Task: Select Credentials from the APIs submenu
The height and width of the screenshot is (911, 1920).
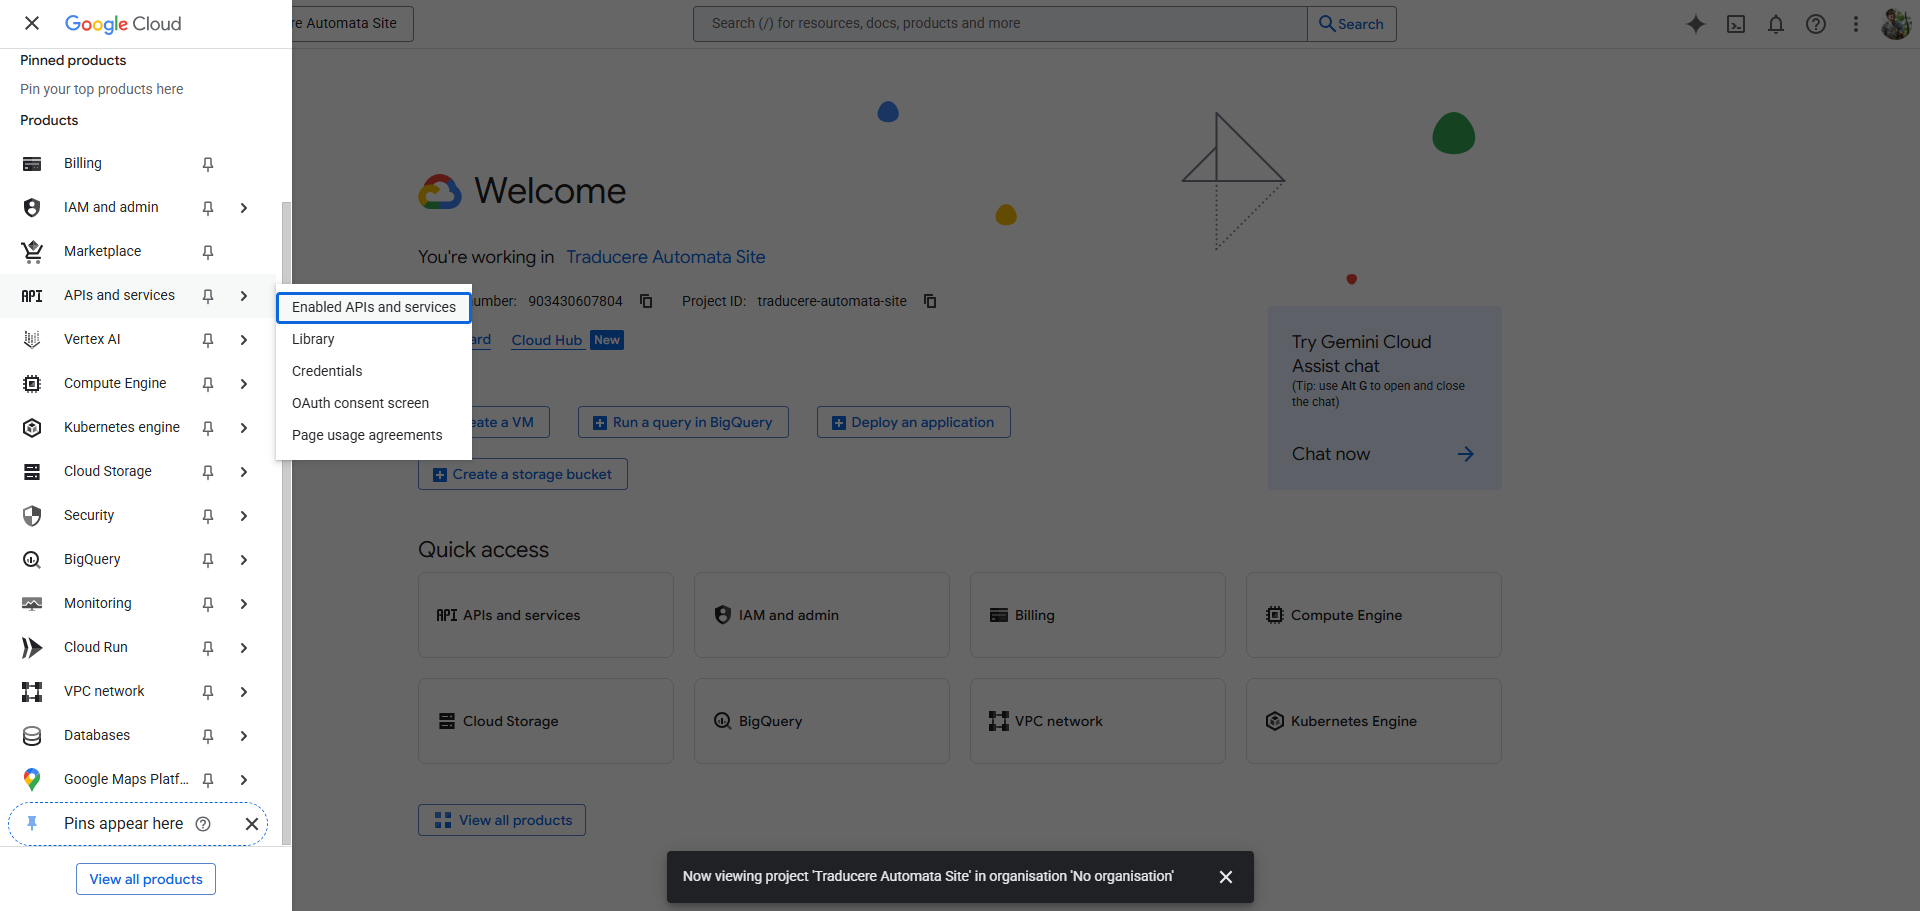Action: click(327, 371)
